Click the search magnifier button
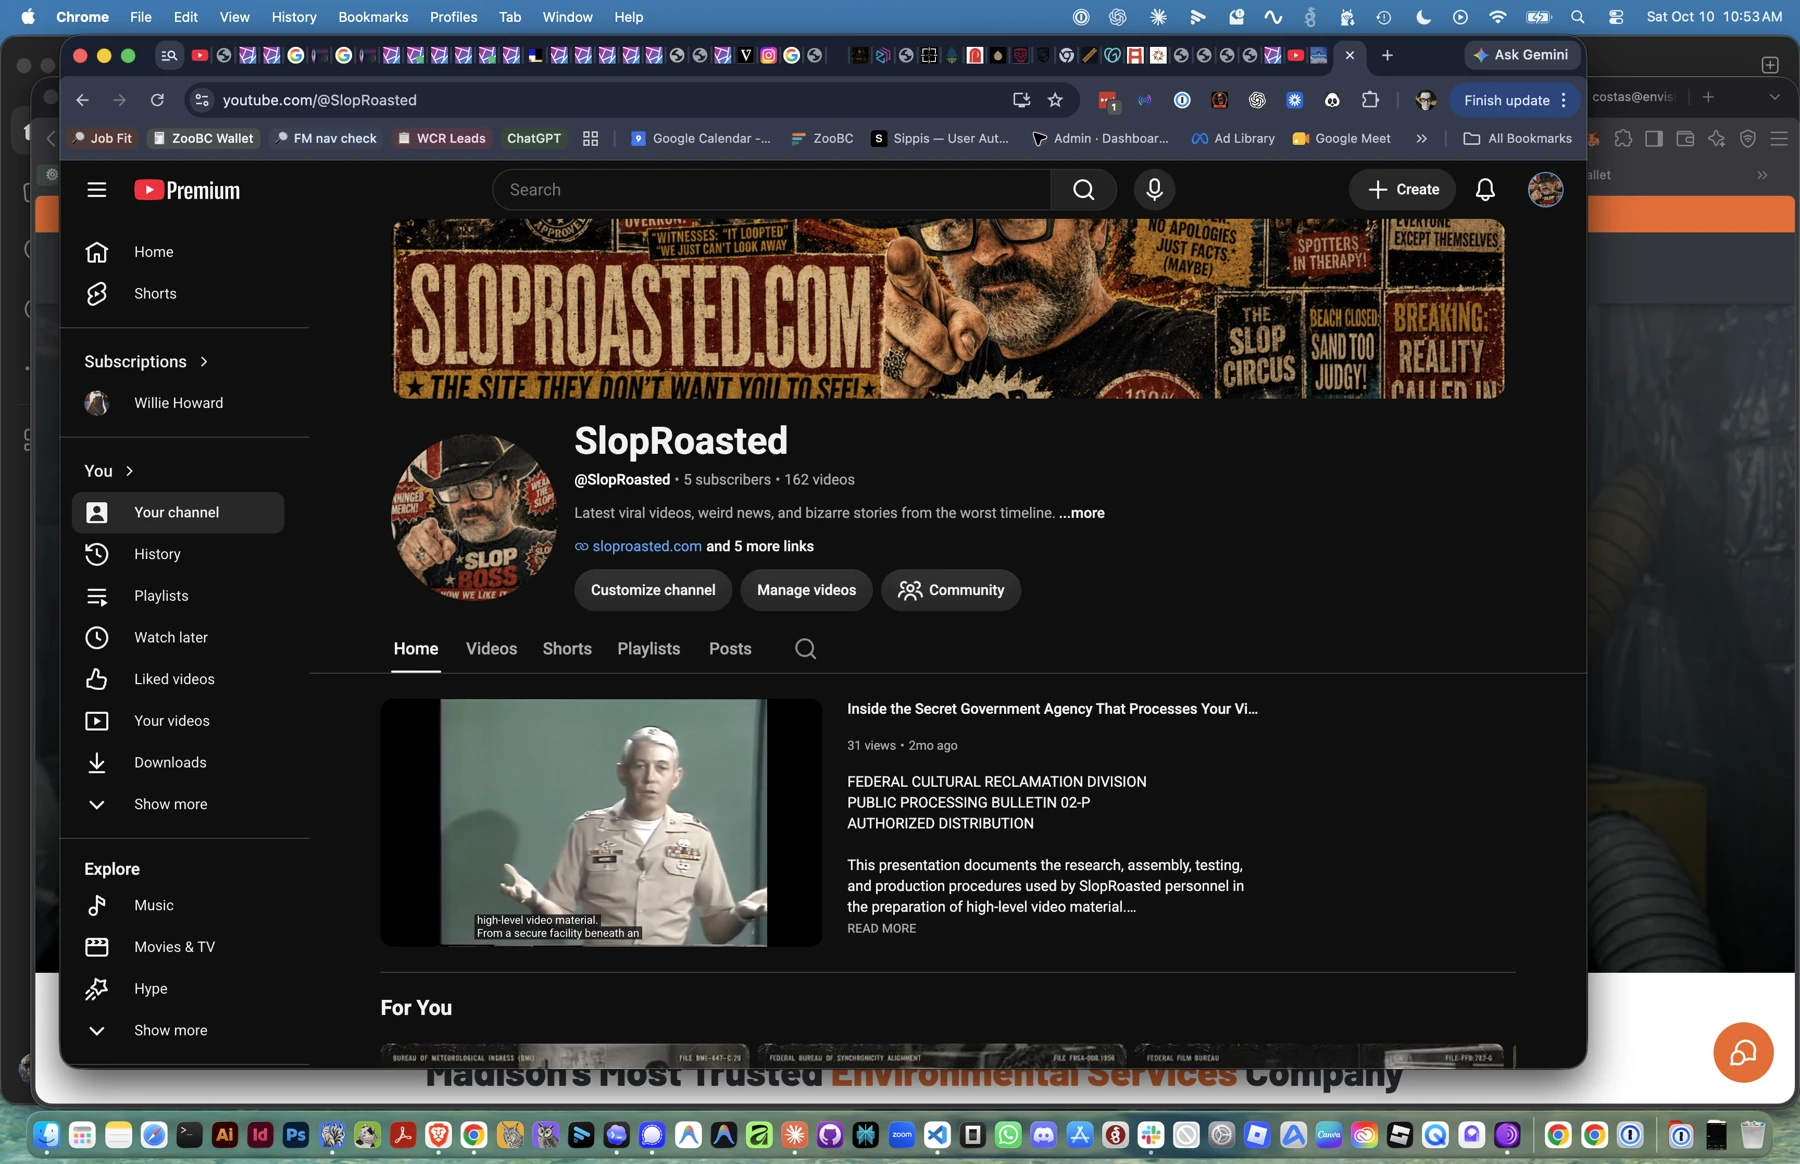1800x1164 pixels. point(1084,190)
